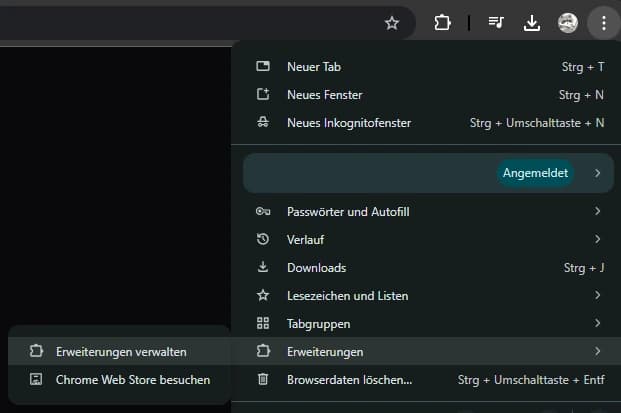Click the Neuer Tab icon
The height and width of the screenshot is (413, 621).
[x=263, y=66]
